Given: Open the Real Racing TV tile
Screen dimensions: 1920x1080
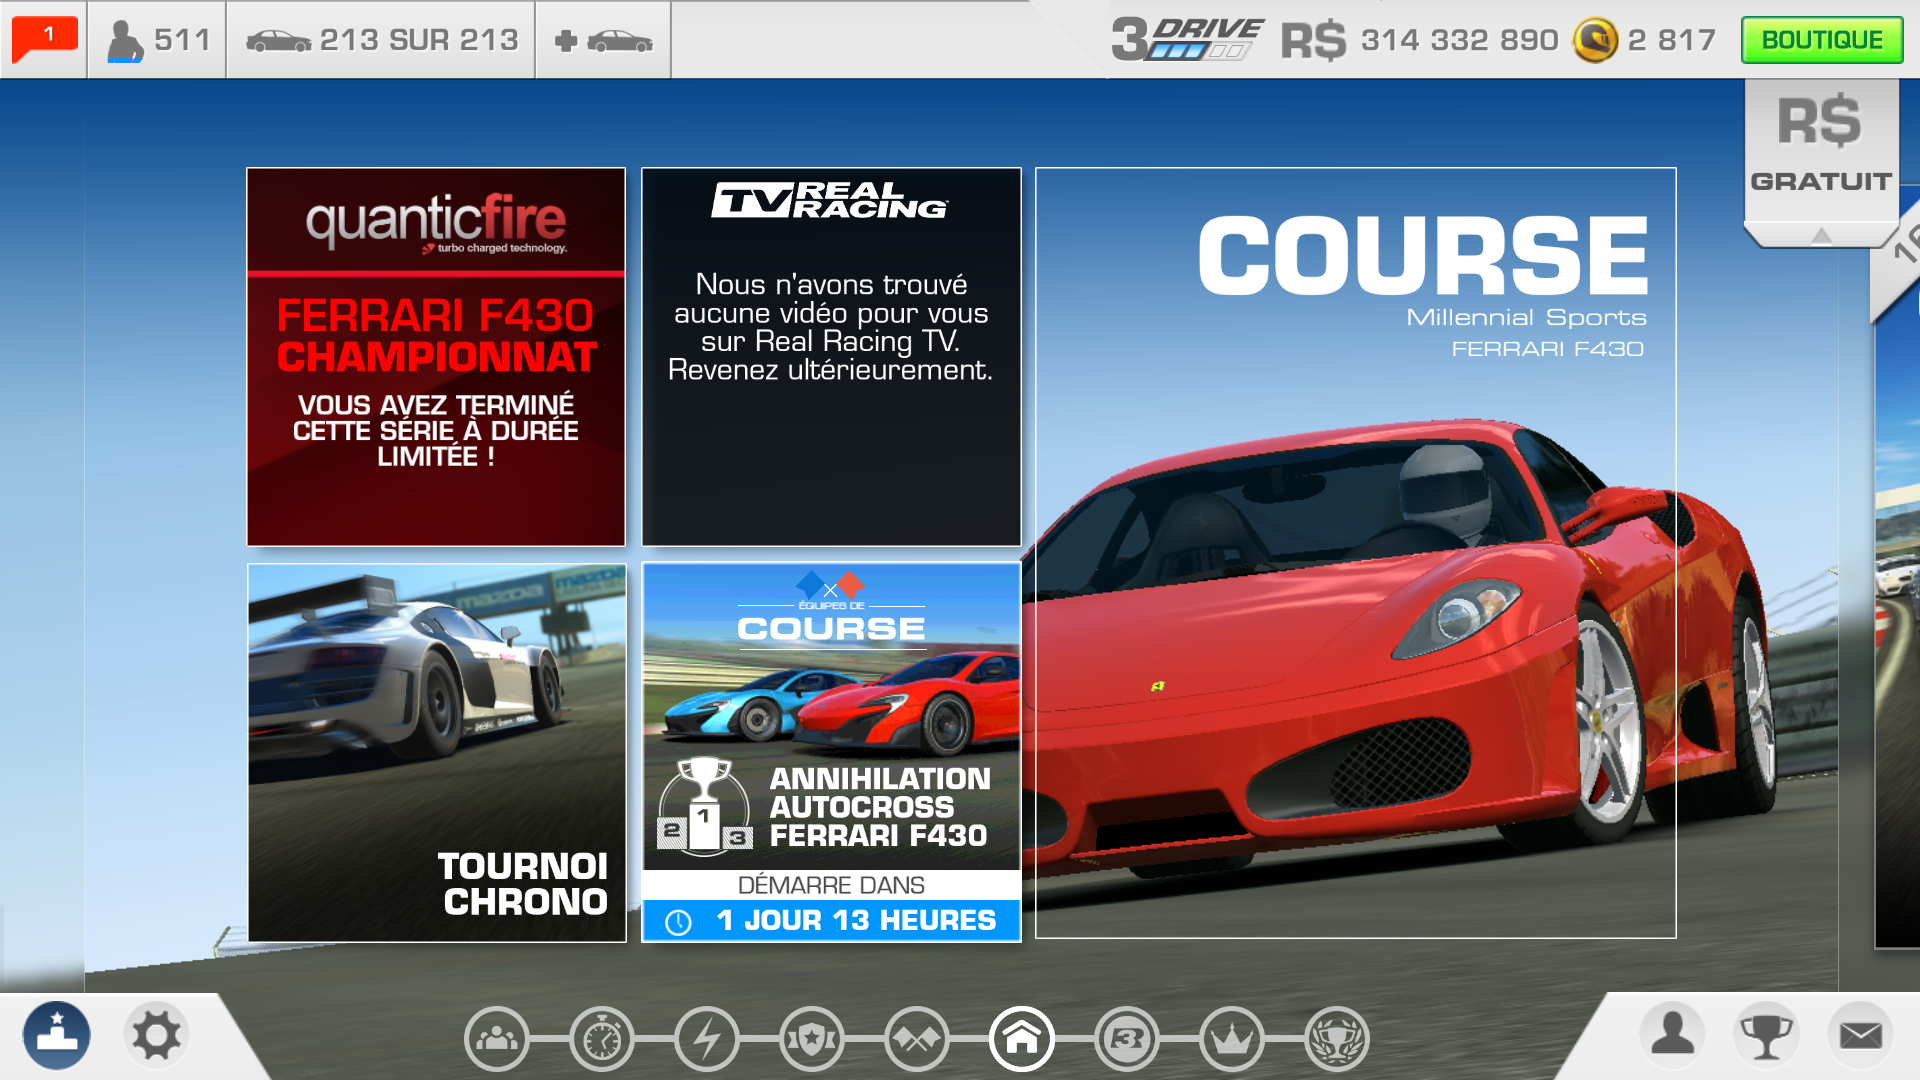Looking at the screenshot, I should pos(831,357).
